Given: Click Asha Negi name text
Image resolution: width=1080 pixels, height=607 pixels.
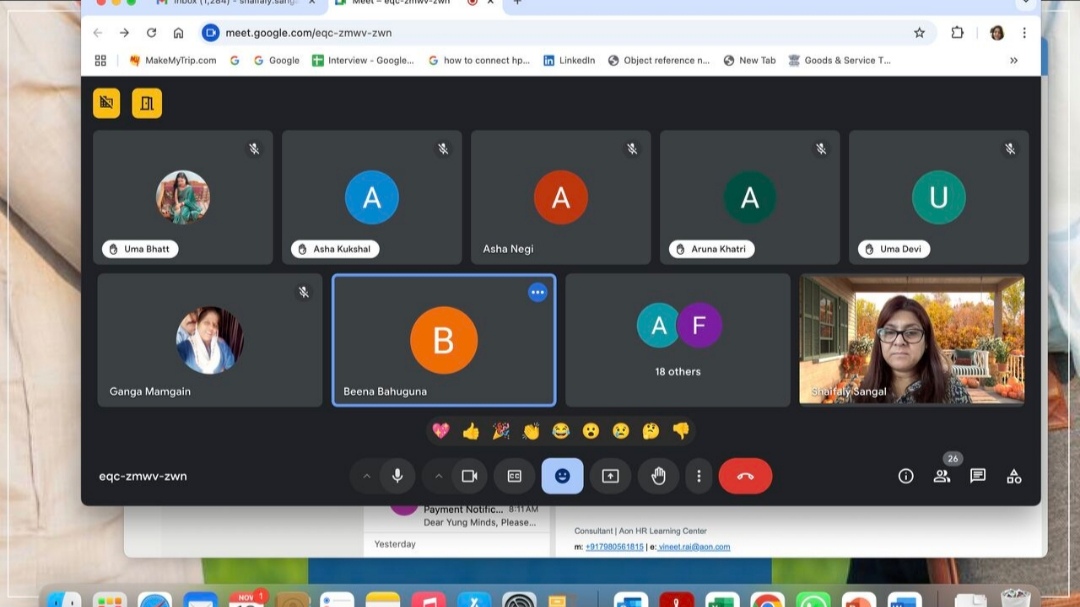Looking at the screenshot, I should click(x=508, y=249).
